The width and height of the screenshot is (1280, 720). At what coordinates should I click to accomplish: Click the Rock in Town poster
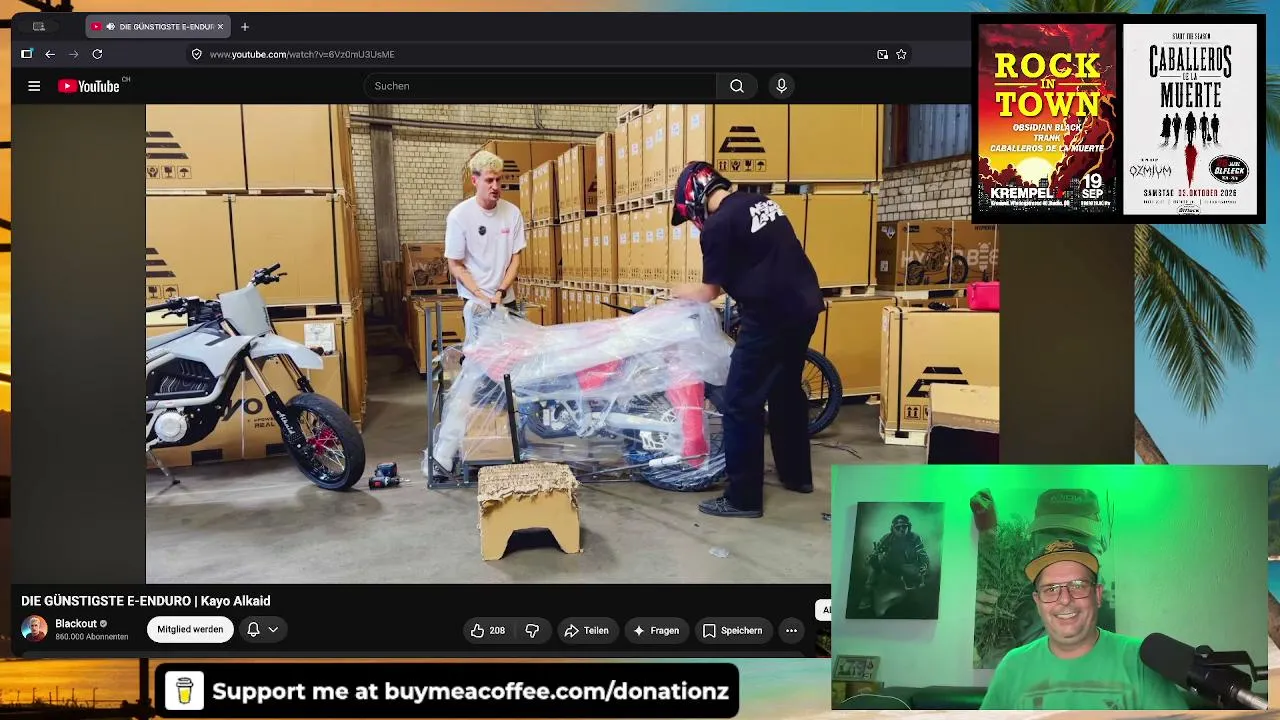coord(1047,118)
